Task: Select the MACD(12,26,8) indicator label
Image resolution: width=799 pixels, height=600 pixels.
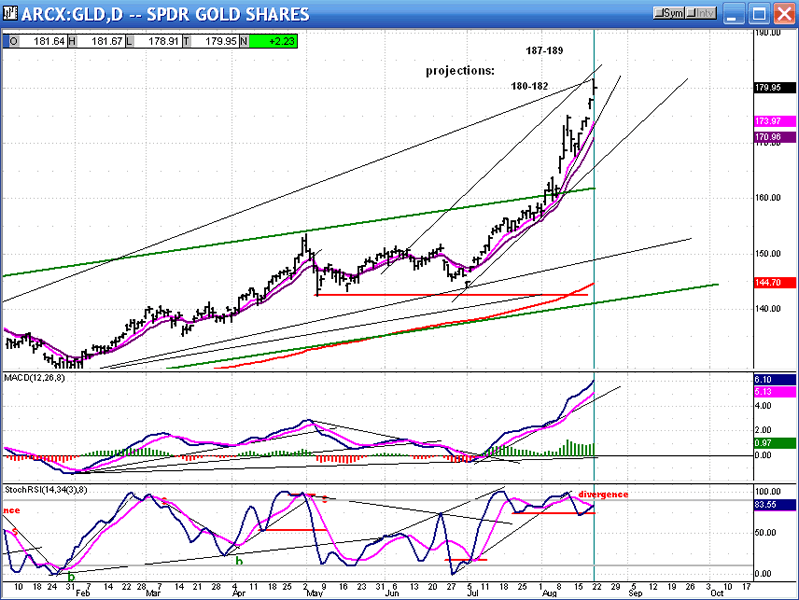Action: pyautogui.click(x=35, y=375)
